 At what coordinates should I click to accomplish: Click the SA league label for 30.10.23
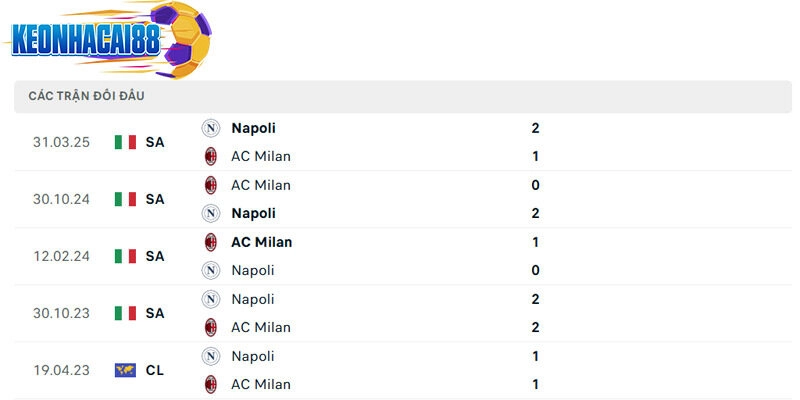pyautogui.click(x=155, y=313)
